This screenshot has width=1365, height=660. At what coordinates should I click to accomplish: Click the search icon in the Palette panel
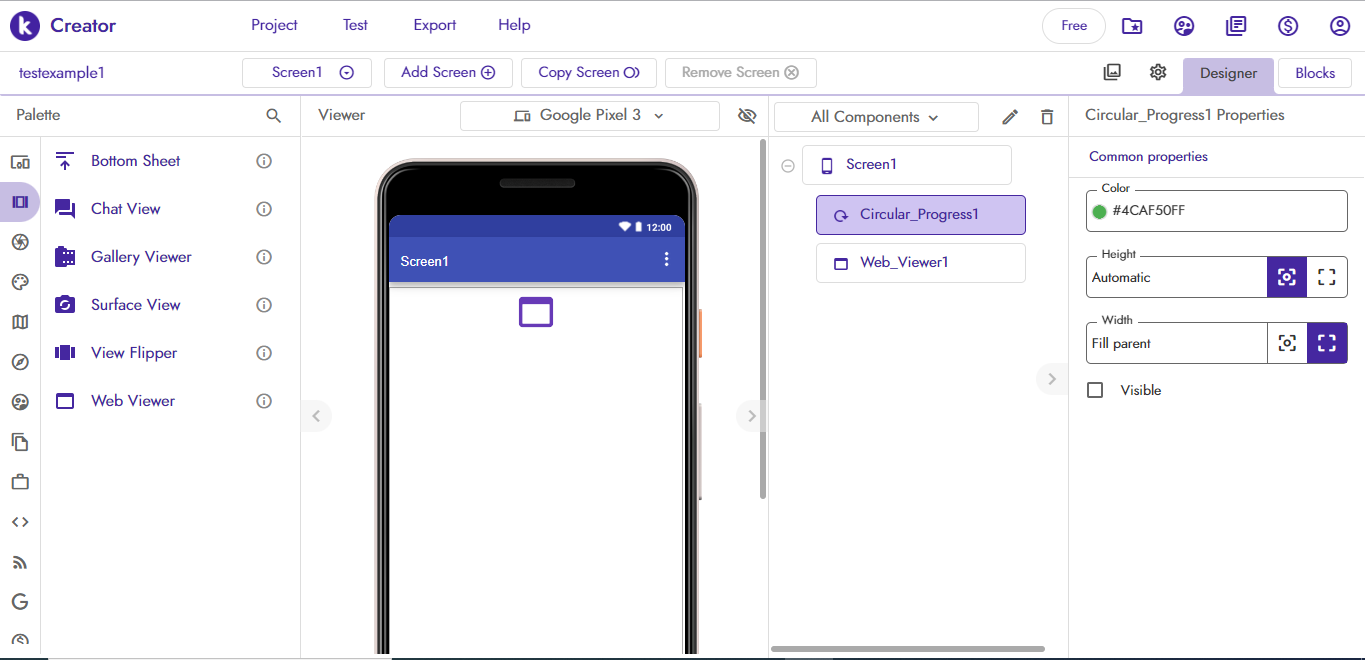point(273,115)
